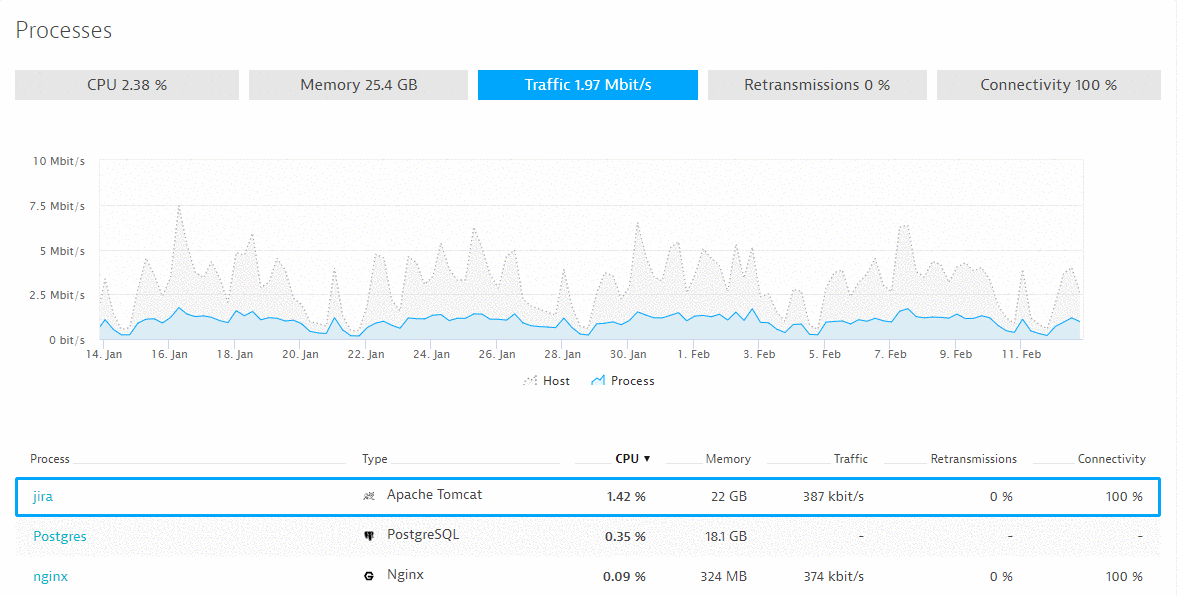Click the PostgreSQL elephant icon

point(369,535)
